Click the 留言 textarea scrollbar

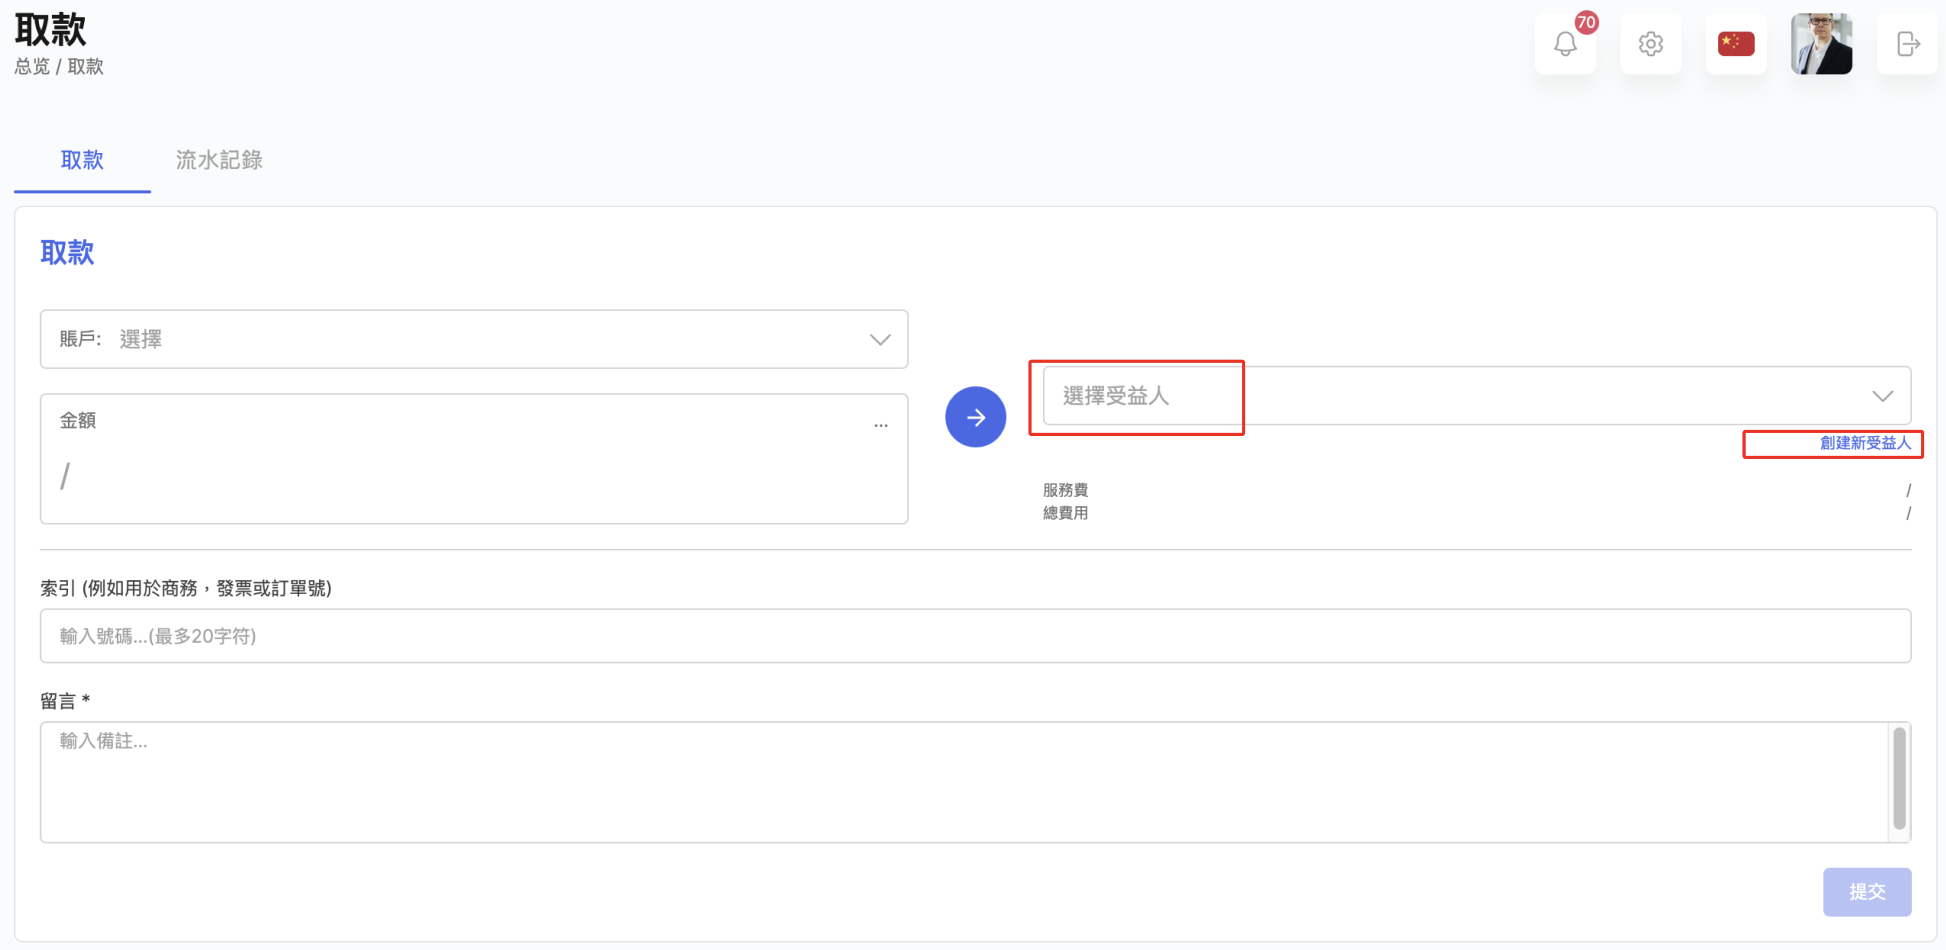tap(1899, 778)
